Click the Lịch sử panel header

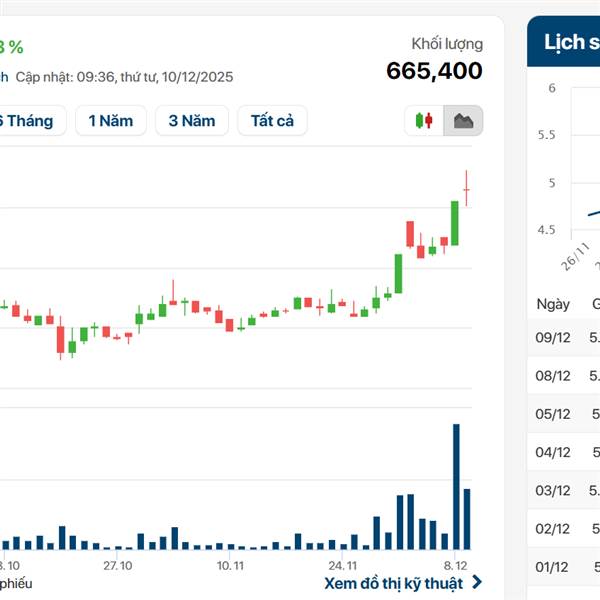565,42
